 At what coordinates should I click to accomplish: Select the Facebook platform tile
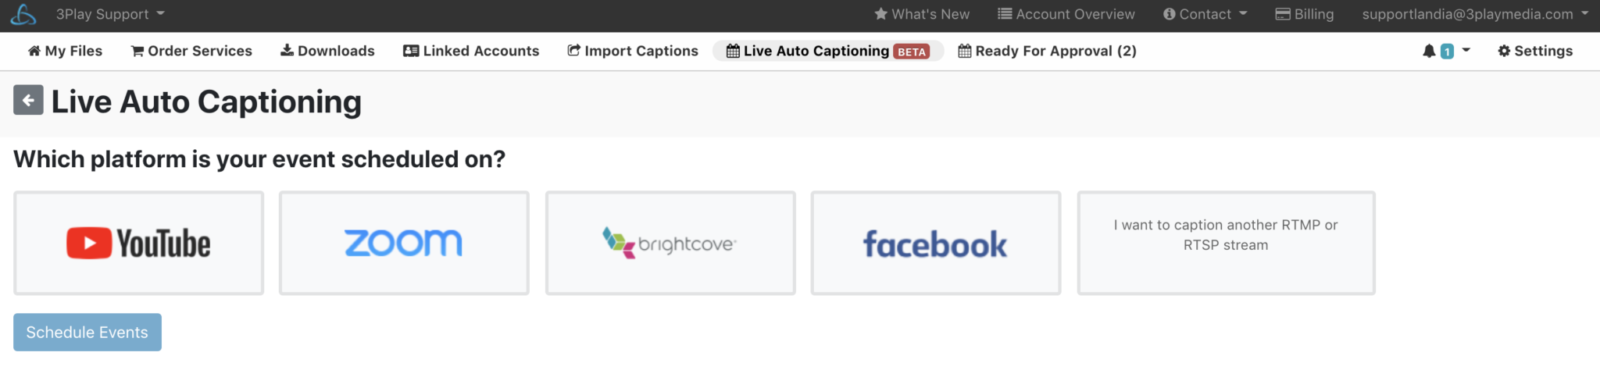point(936,243)
